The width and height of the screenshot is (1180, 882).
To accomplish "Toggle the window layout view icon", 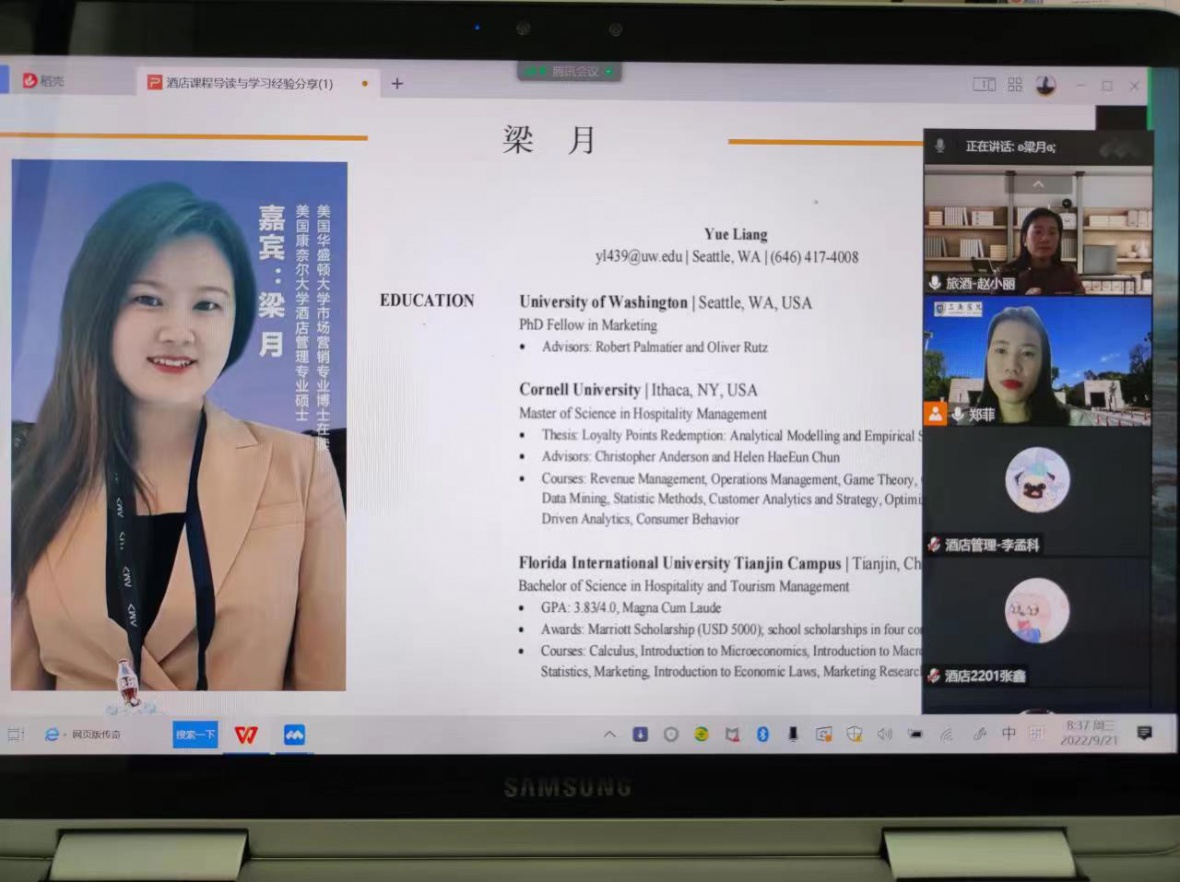I will (x=984, y=85).
